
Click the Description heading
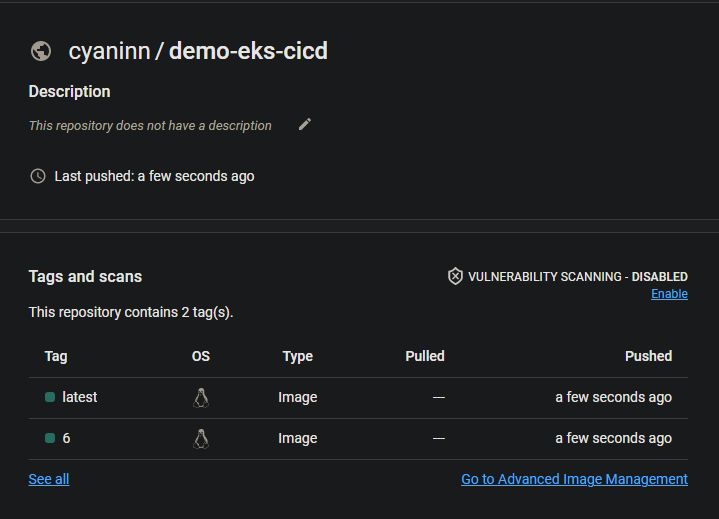[69, 91]
